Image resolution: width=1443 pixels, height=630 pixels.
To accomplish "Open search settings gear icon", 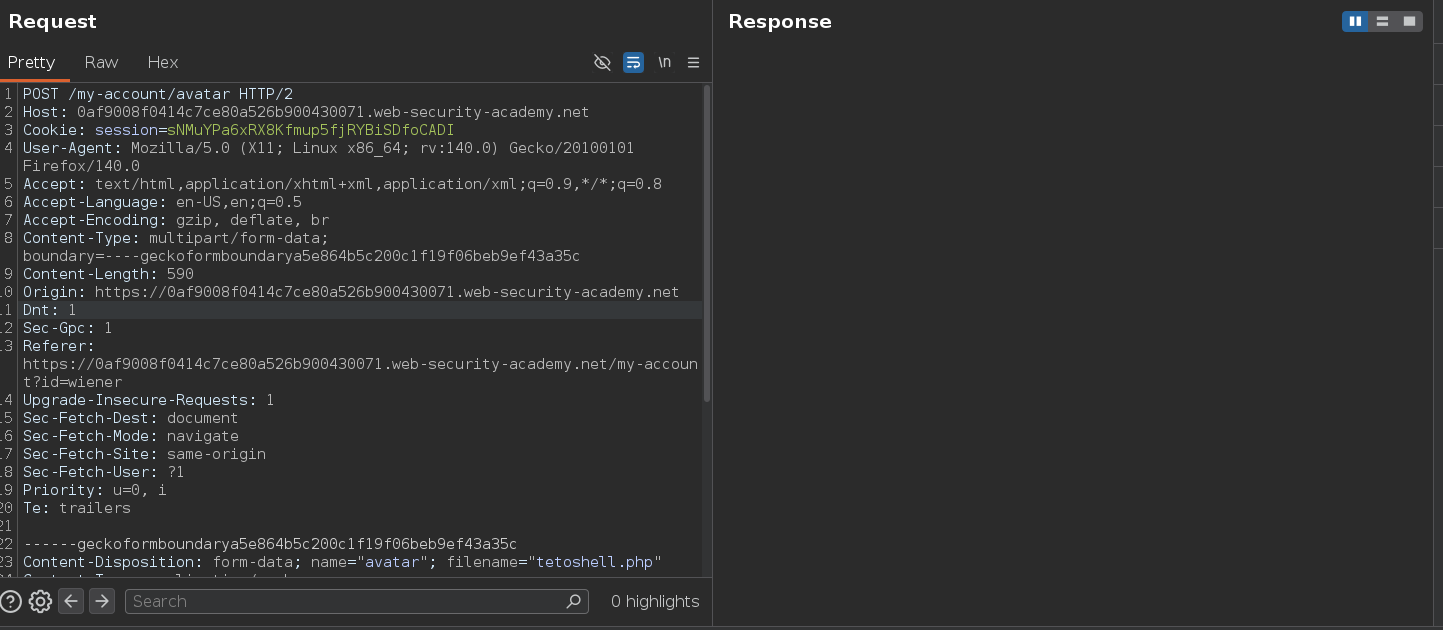I will pos(40,601).
